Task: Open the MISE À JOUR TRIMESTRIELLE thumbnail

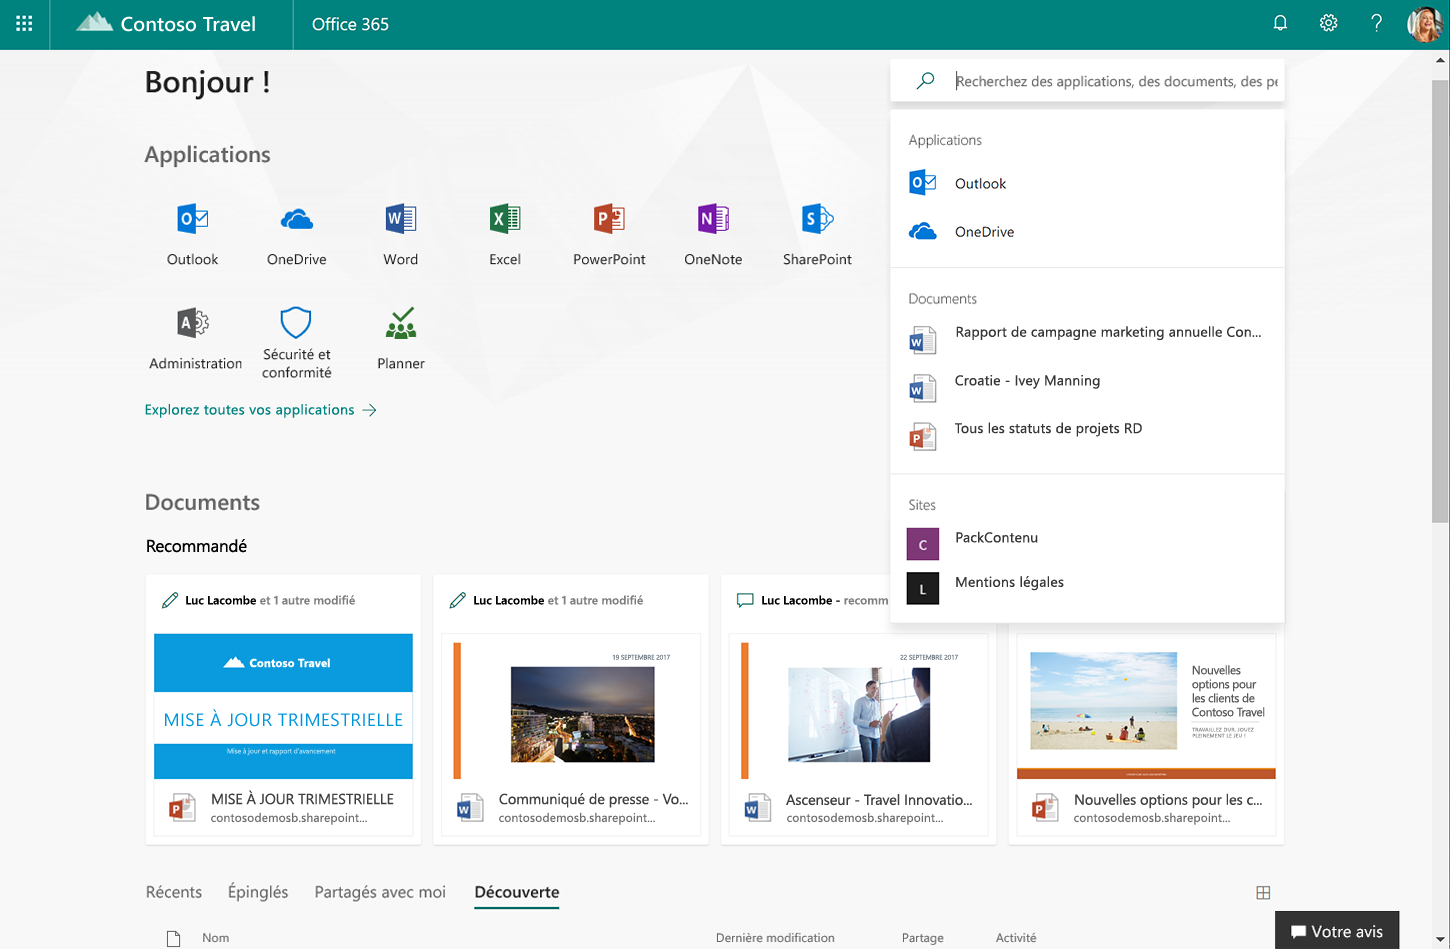Action: [x=283, y=706]
